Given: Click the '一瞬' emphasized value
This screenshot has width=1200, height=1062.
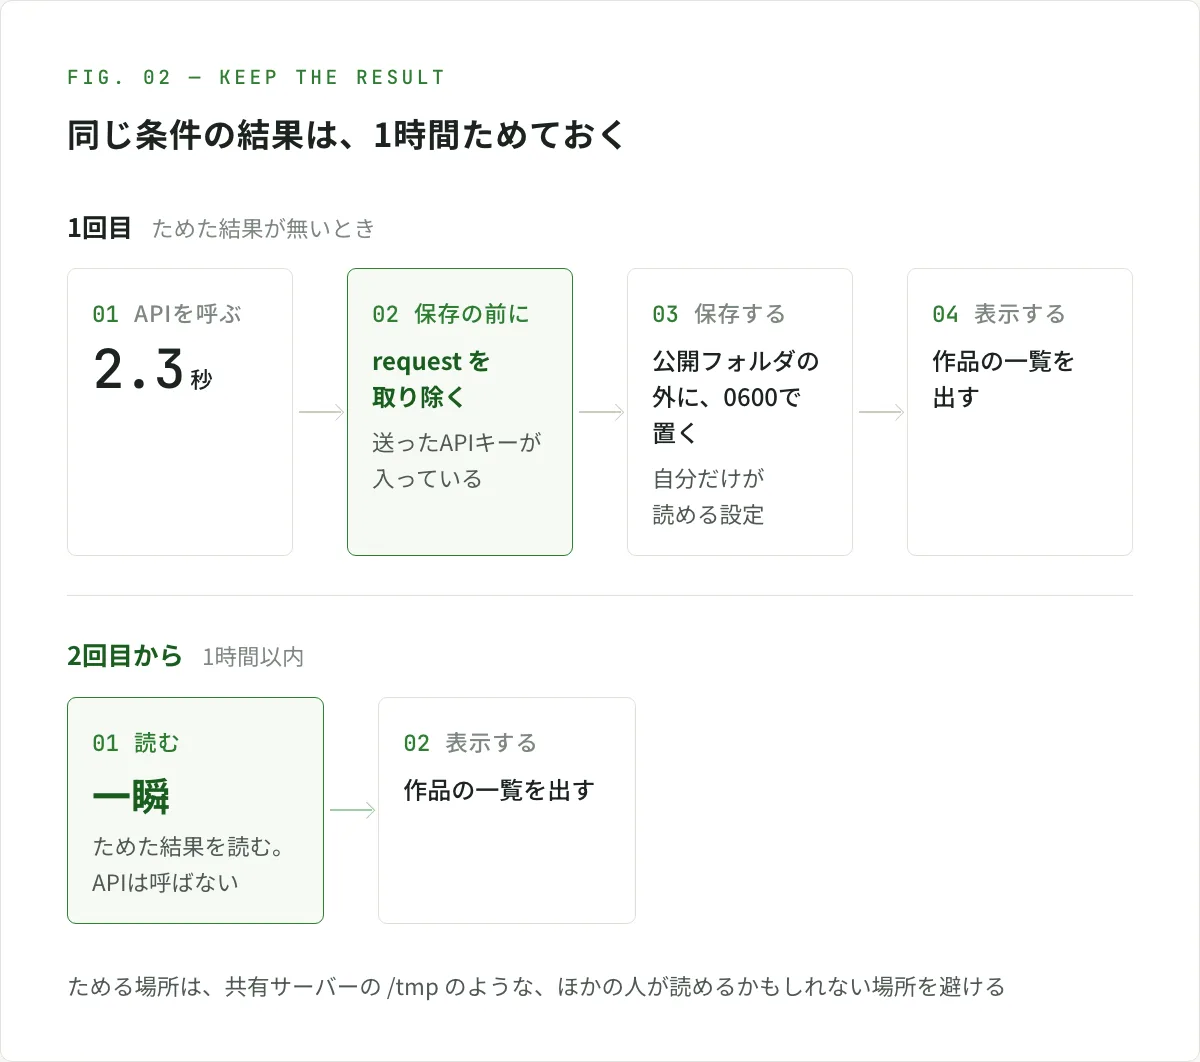Looking at the screenshot, I should point(131,797).
